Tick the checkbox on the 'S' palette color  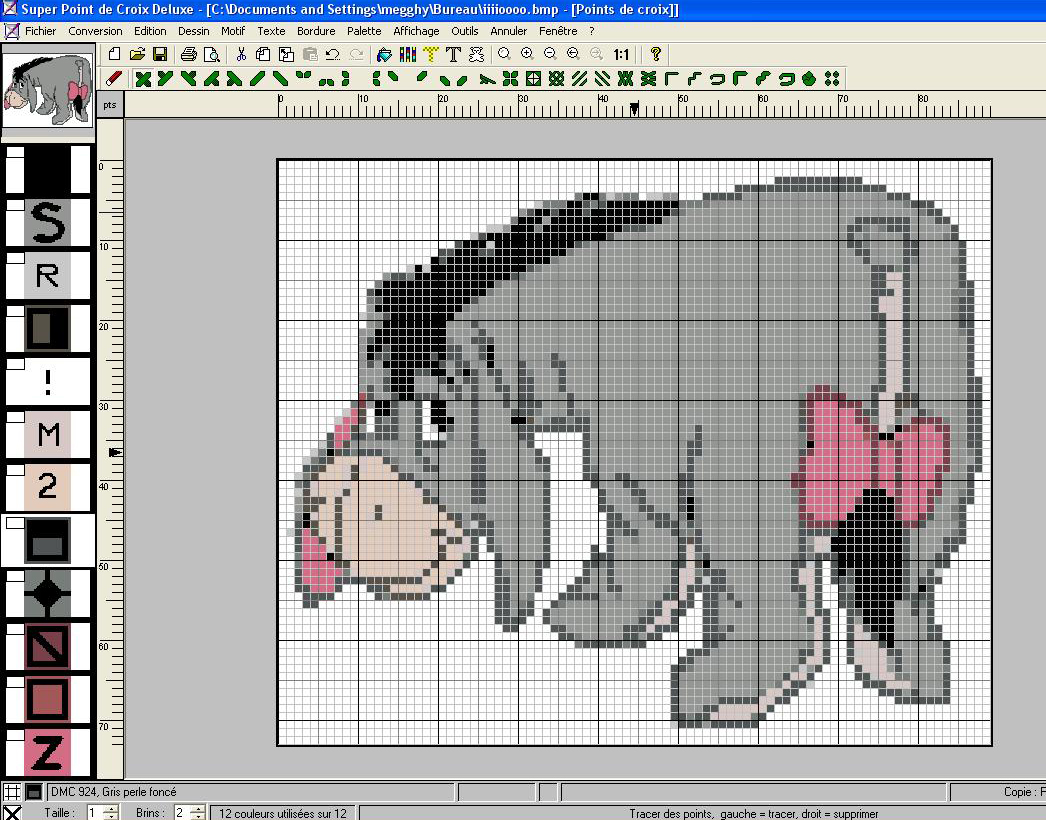(x=15, y=206)
